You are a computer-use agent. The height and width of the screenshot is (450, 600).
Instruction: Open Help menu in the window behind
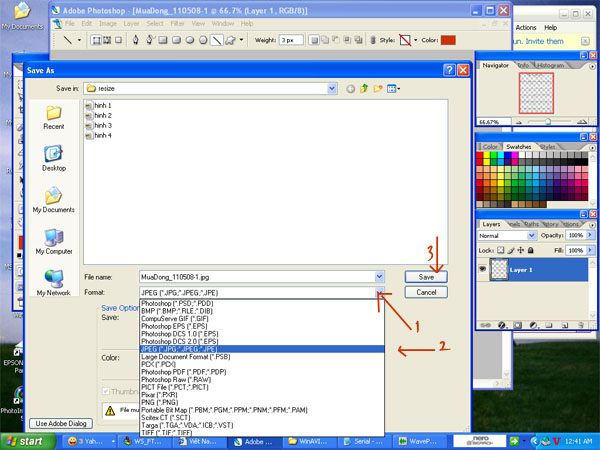(550, 28)
